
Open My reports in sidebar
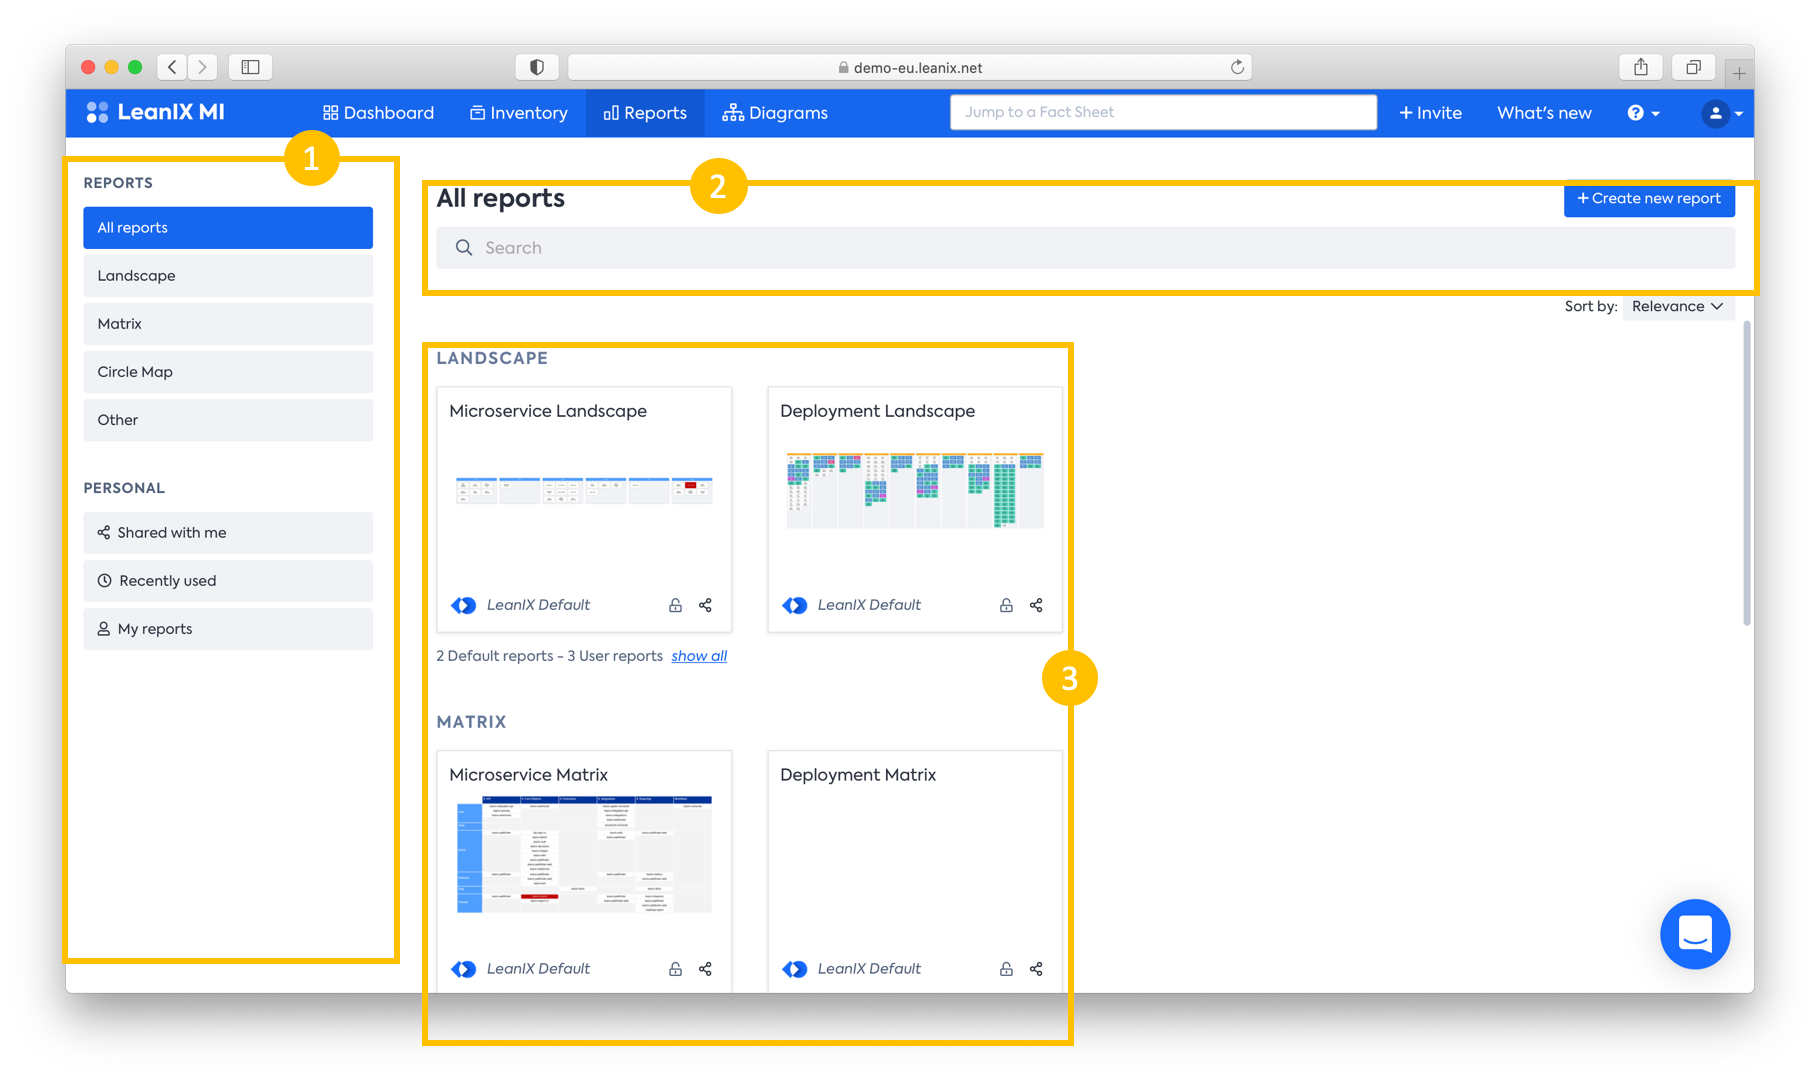pyautogui.click(x=228, y=629)
